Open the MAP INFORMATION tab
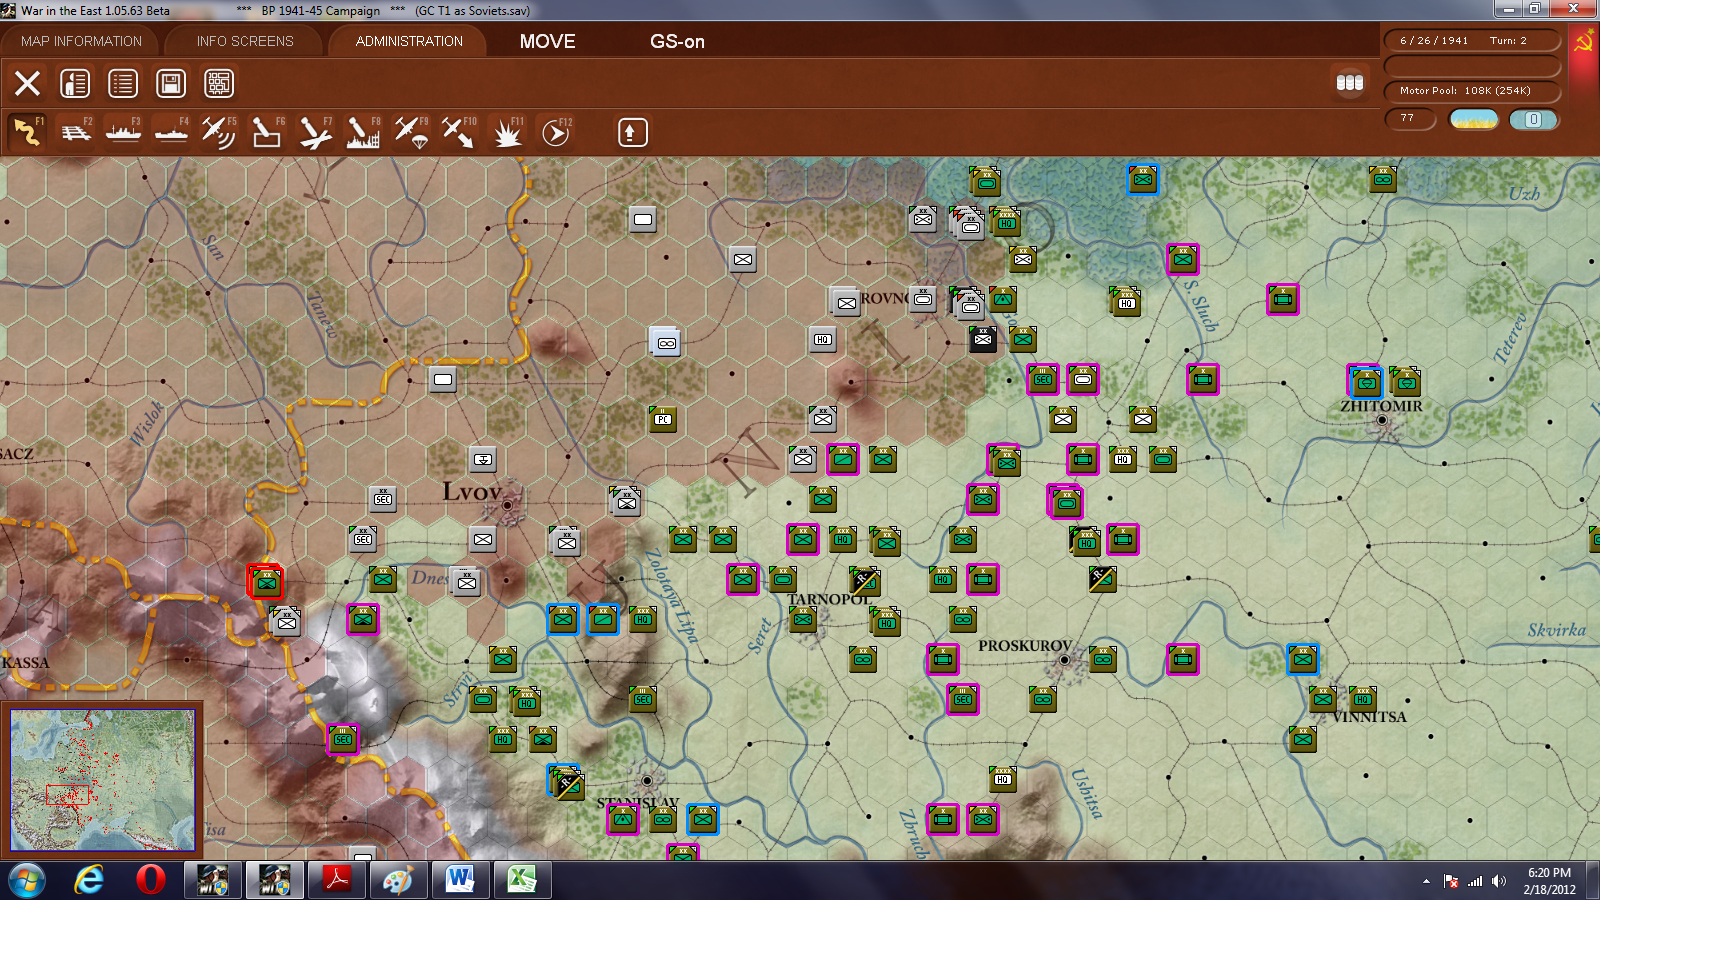Viewport: 1710px width, 964px height. click(81, 41)
